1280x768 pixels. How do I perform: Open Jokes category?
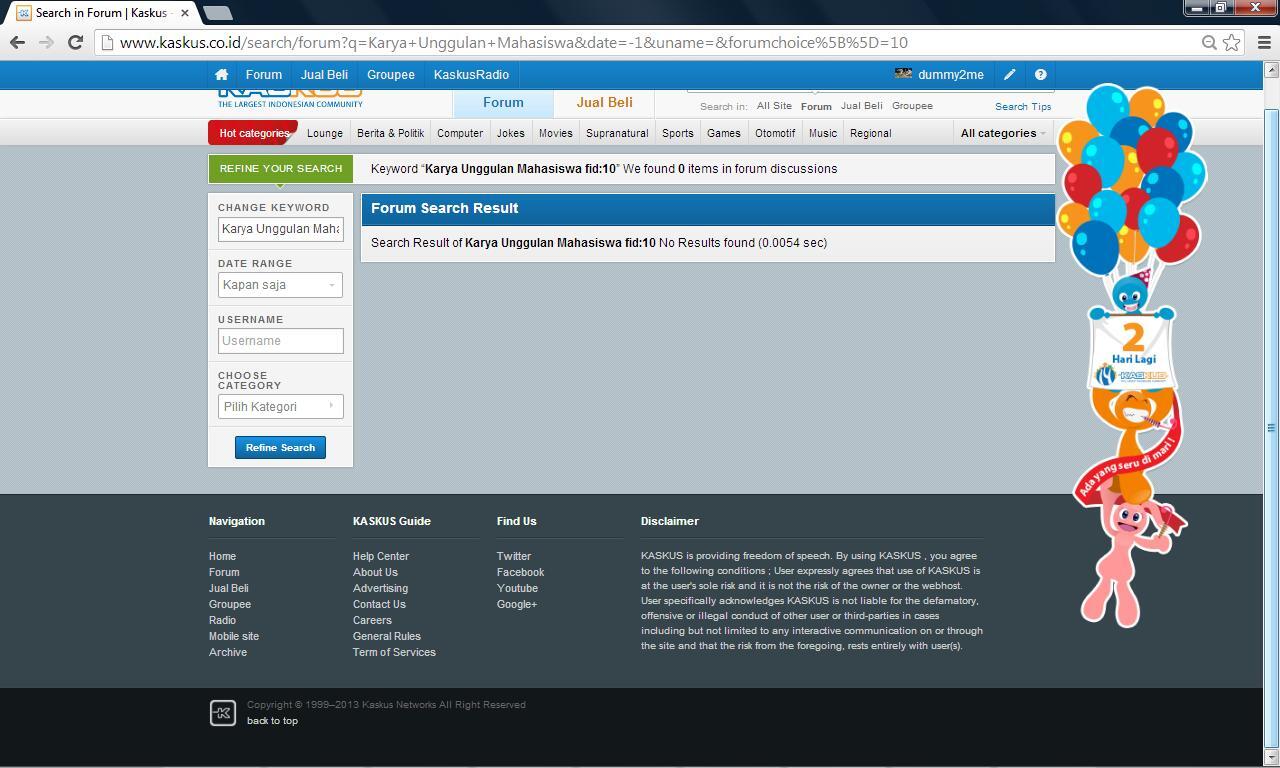pyautogui.click(x=511, y=133)
